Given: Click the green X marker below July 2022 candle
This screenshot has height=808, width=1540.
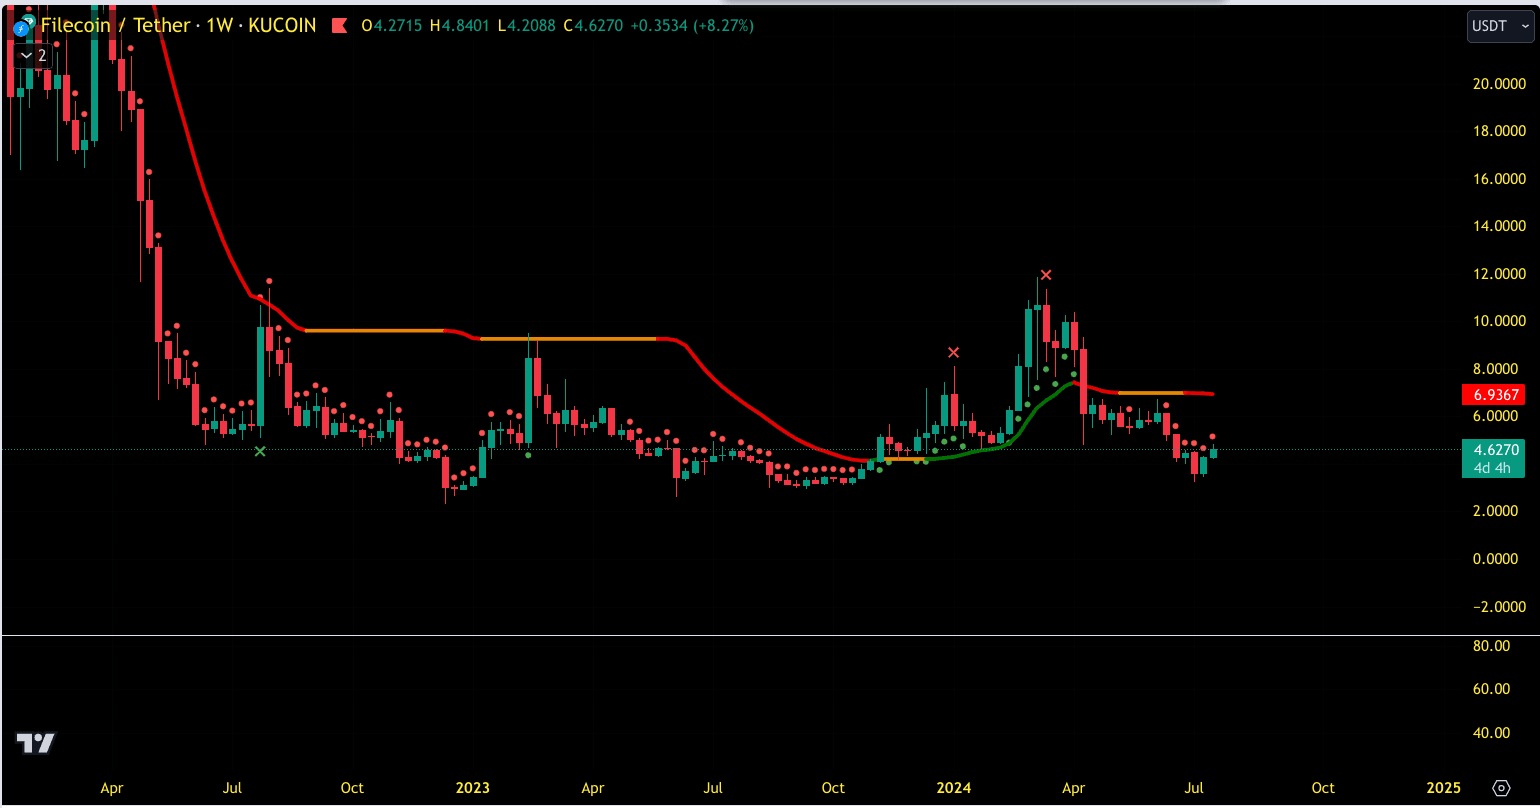Looking at the screenshot, I should coord(260,452).
